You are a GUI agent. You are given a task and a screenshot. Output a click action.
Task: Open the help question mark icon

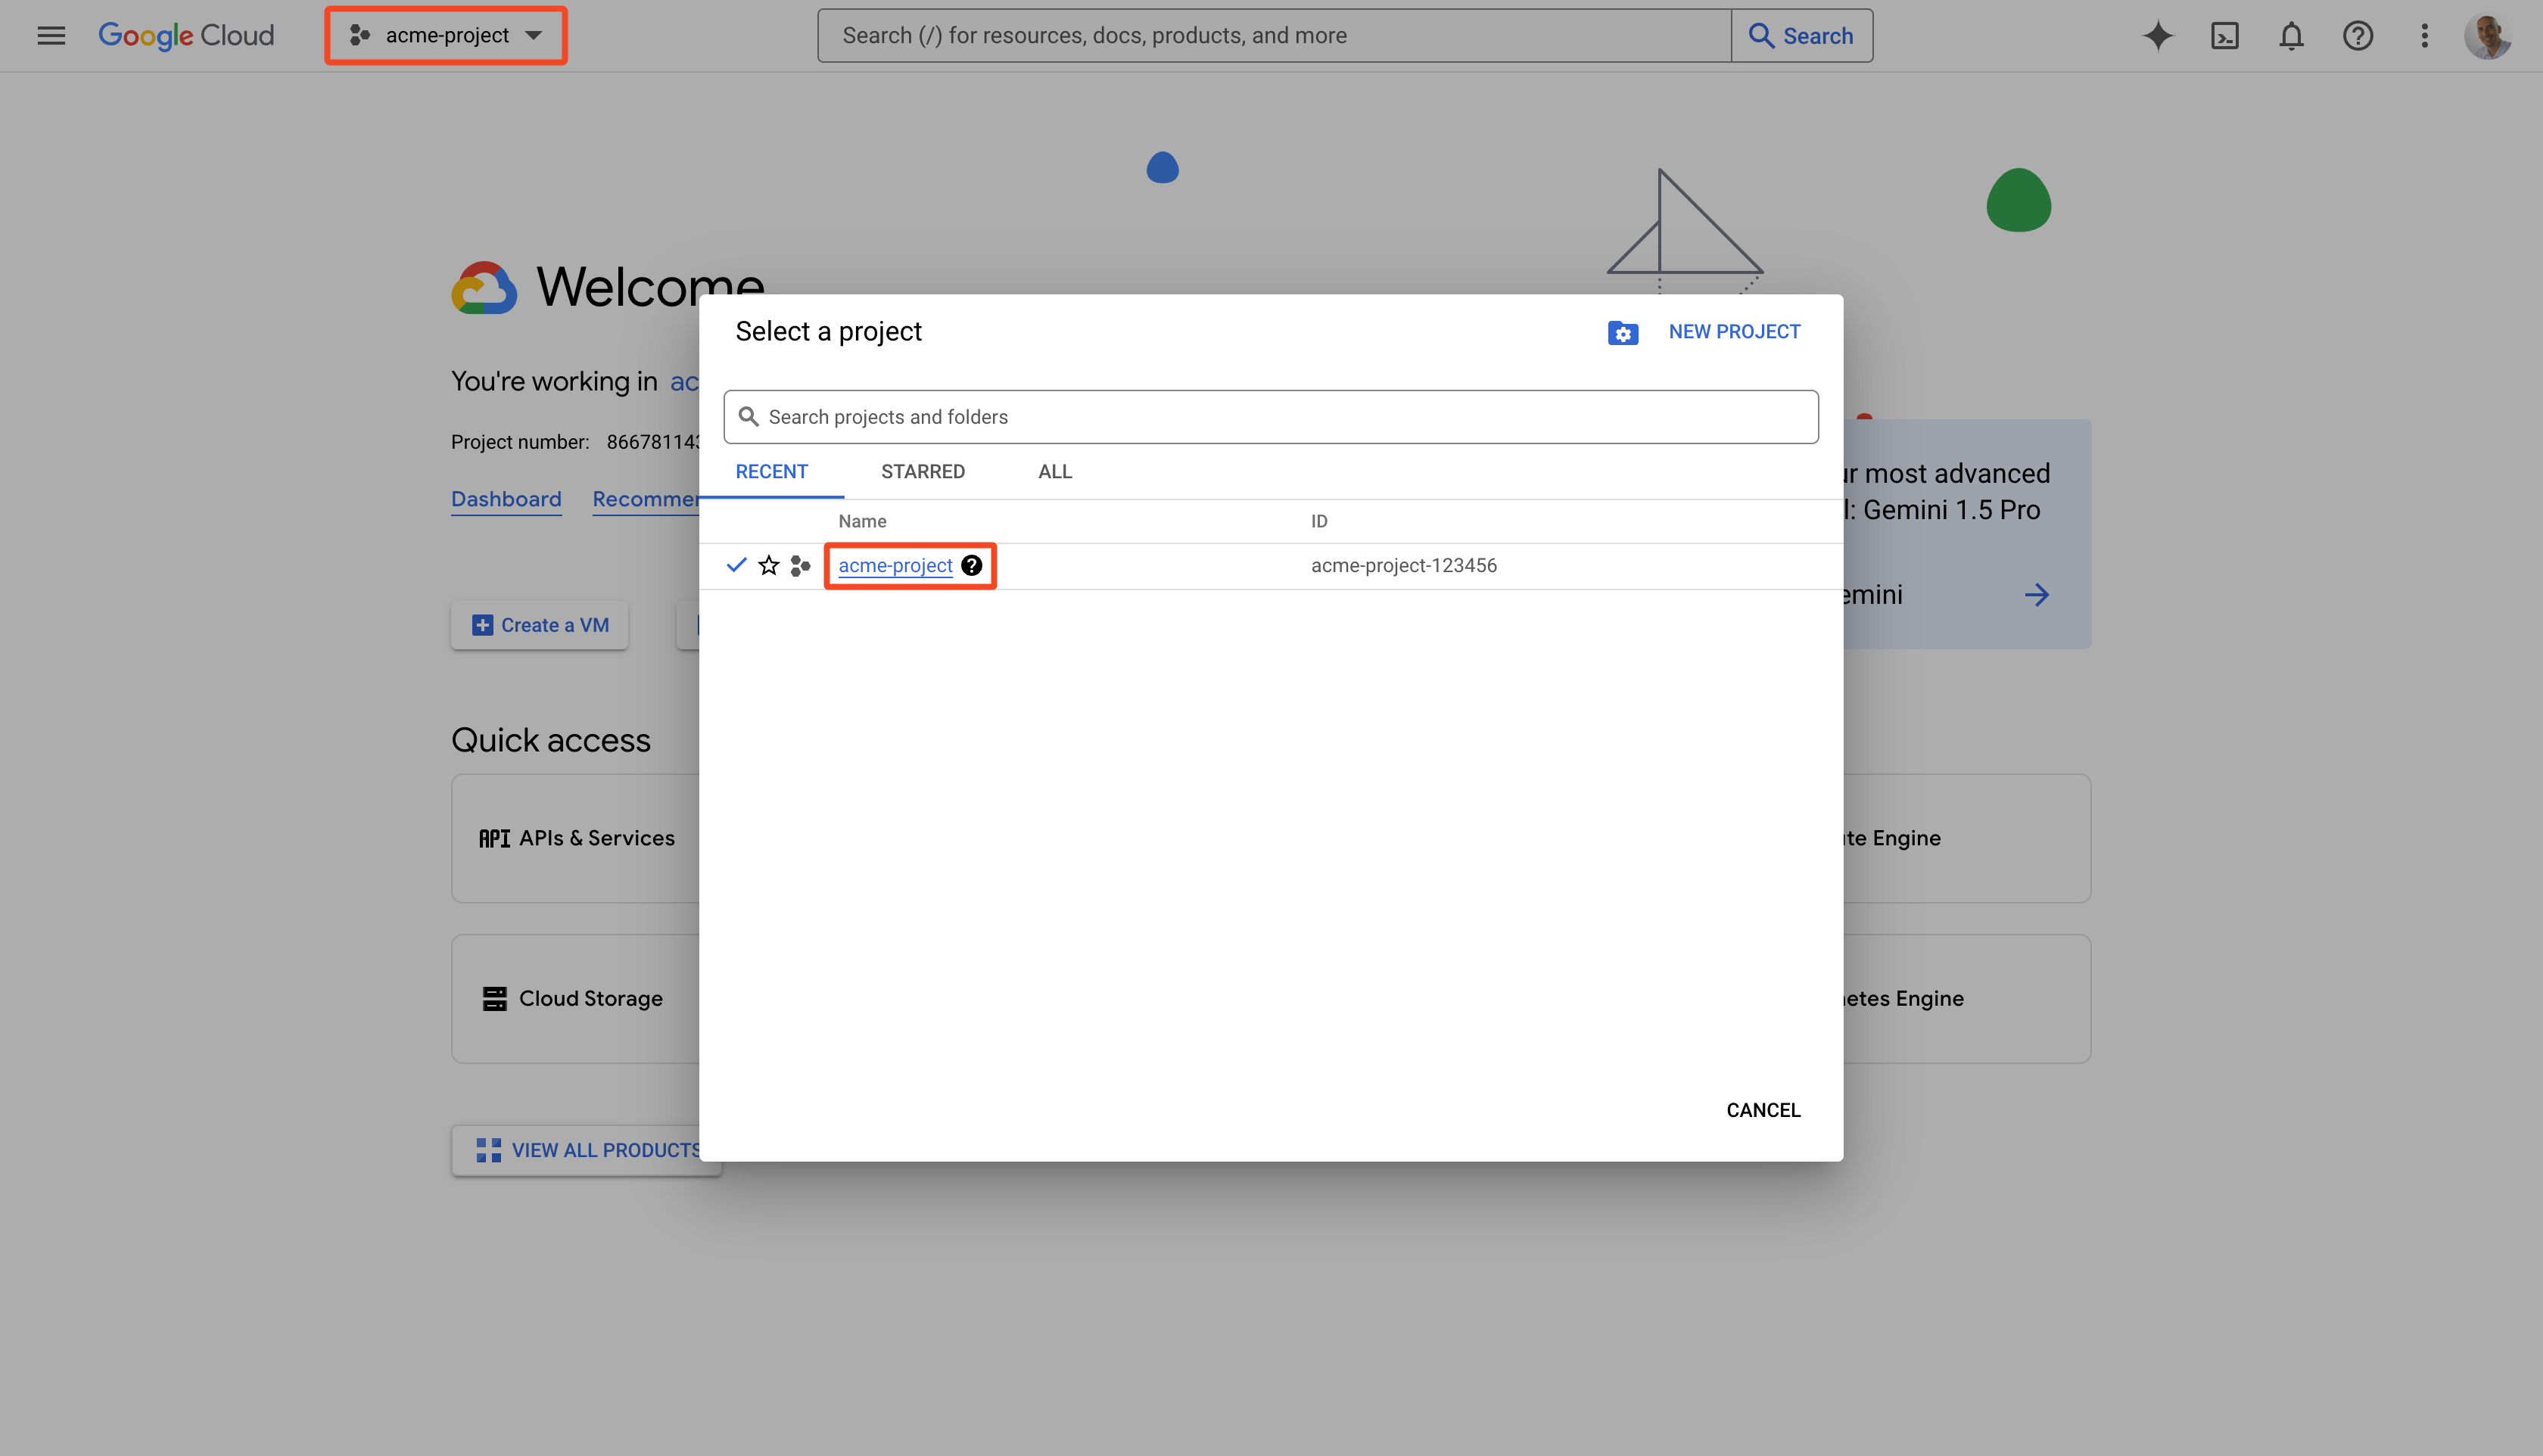pos(2358,36)
